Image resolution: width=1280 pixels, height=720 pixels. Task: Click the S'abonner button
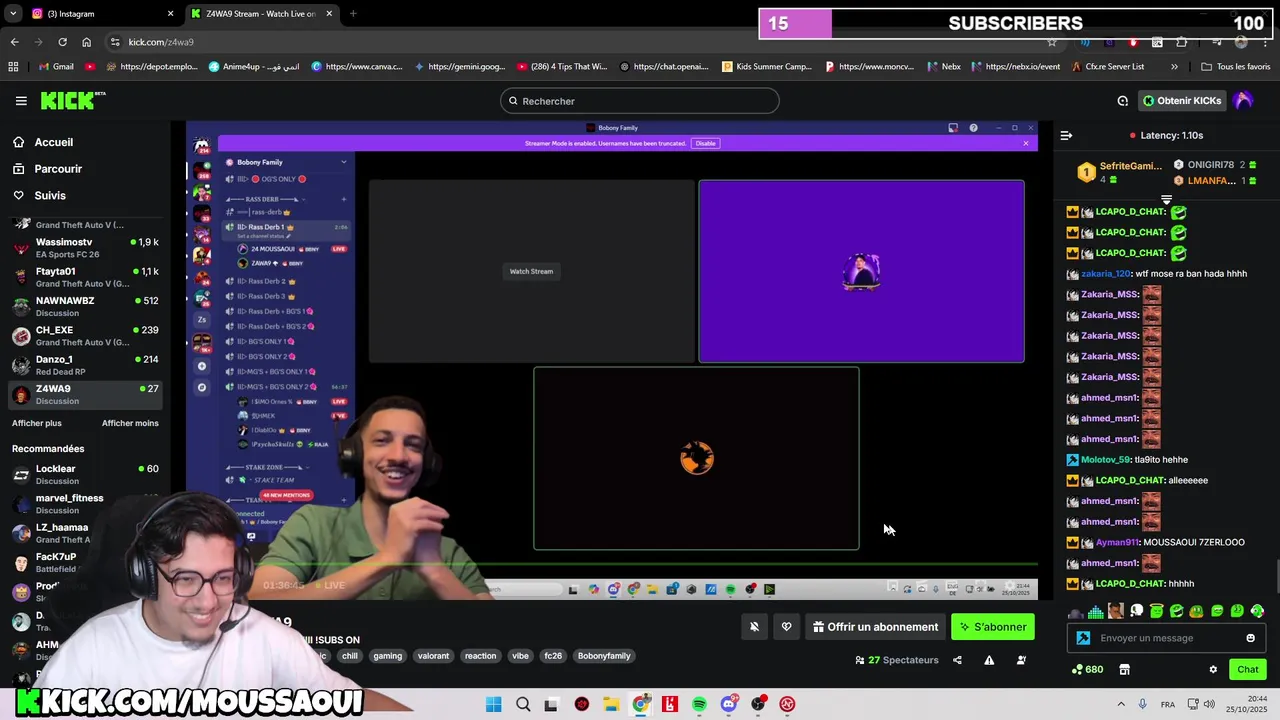[993, 627]
